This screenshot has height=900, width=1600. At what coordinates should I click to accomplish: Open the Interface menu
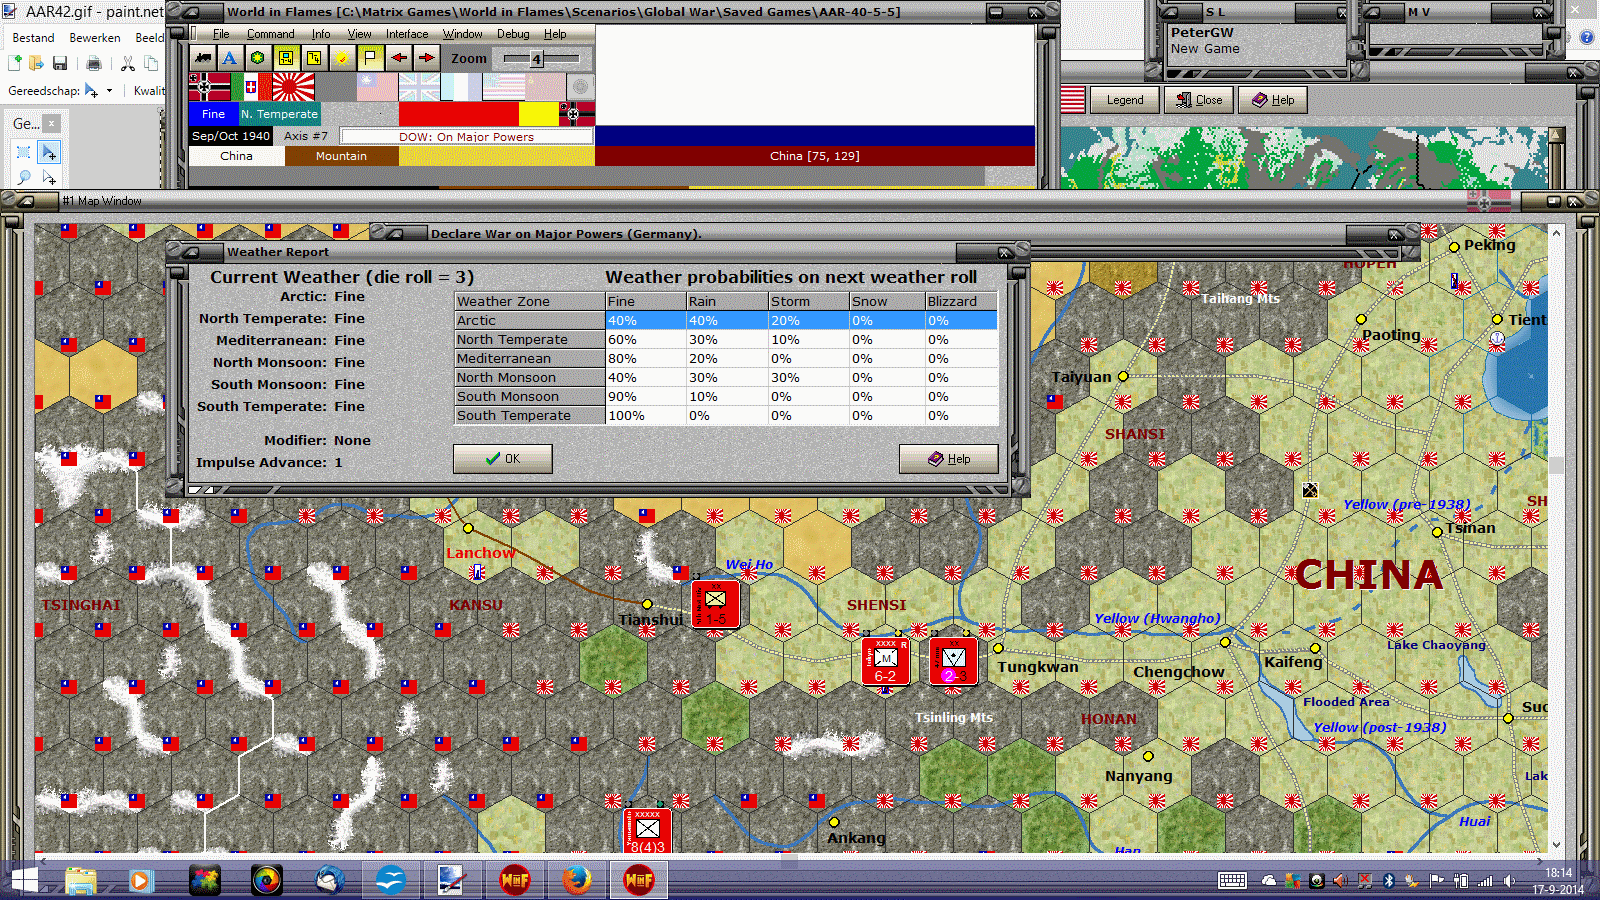pyautogui.click(x=406, y=33)
